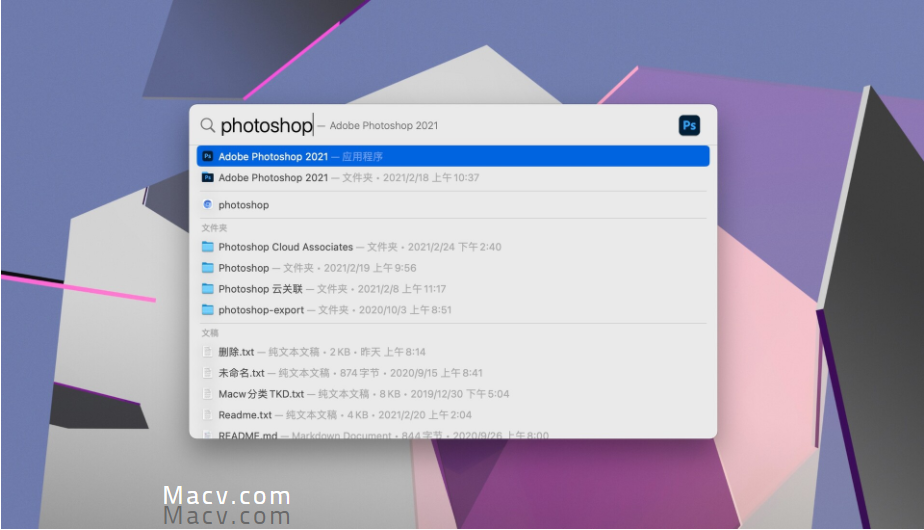The height and width of the screenshot is (530, 924).
Task: Click the Spotlight magnifying glass icon
Action: pyautogui.click(x=207, y=125)
